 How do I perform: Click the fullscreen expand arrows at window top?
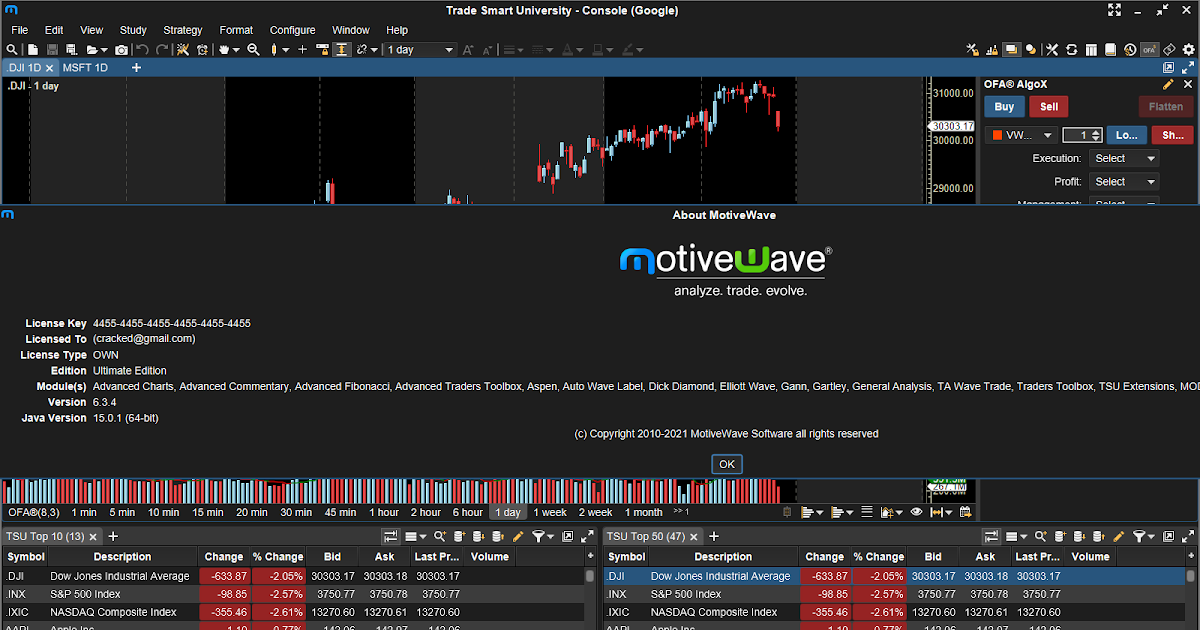click(1115, 10)
